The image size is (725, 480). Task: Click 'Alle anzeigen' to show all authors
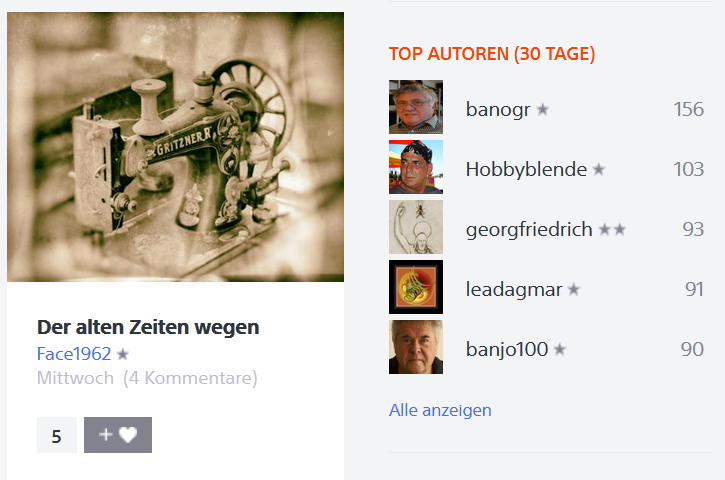(x=440, y=410)
